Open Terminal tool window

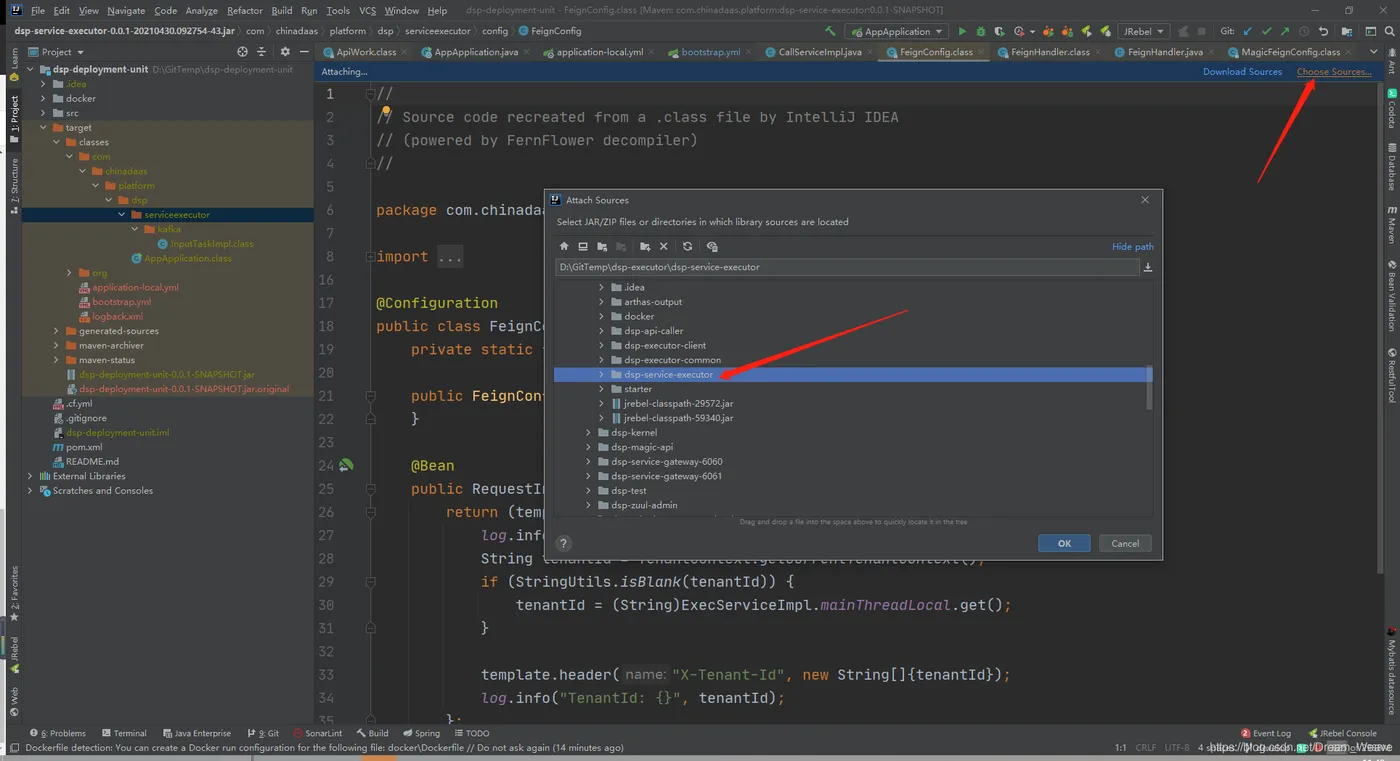(x=124, y=733)
